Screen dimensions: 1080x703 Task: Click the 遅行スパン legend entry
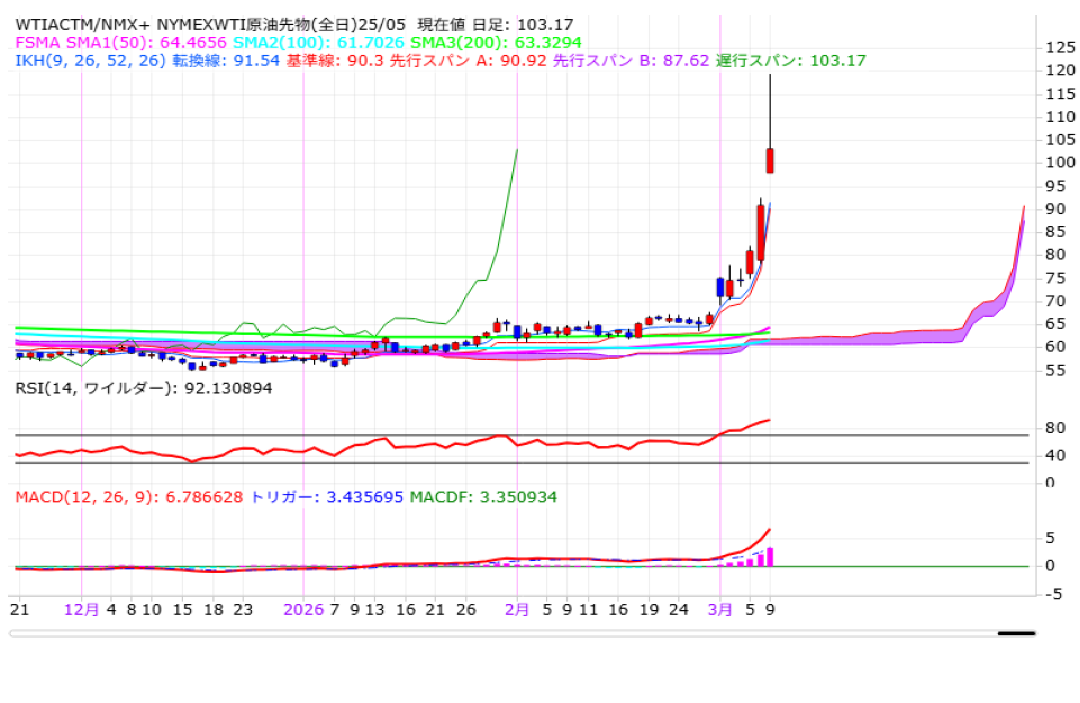click(790, 60)
